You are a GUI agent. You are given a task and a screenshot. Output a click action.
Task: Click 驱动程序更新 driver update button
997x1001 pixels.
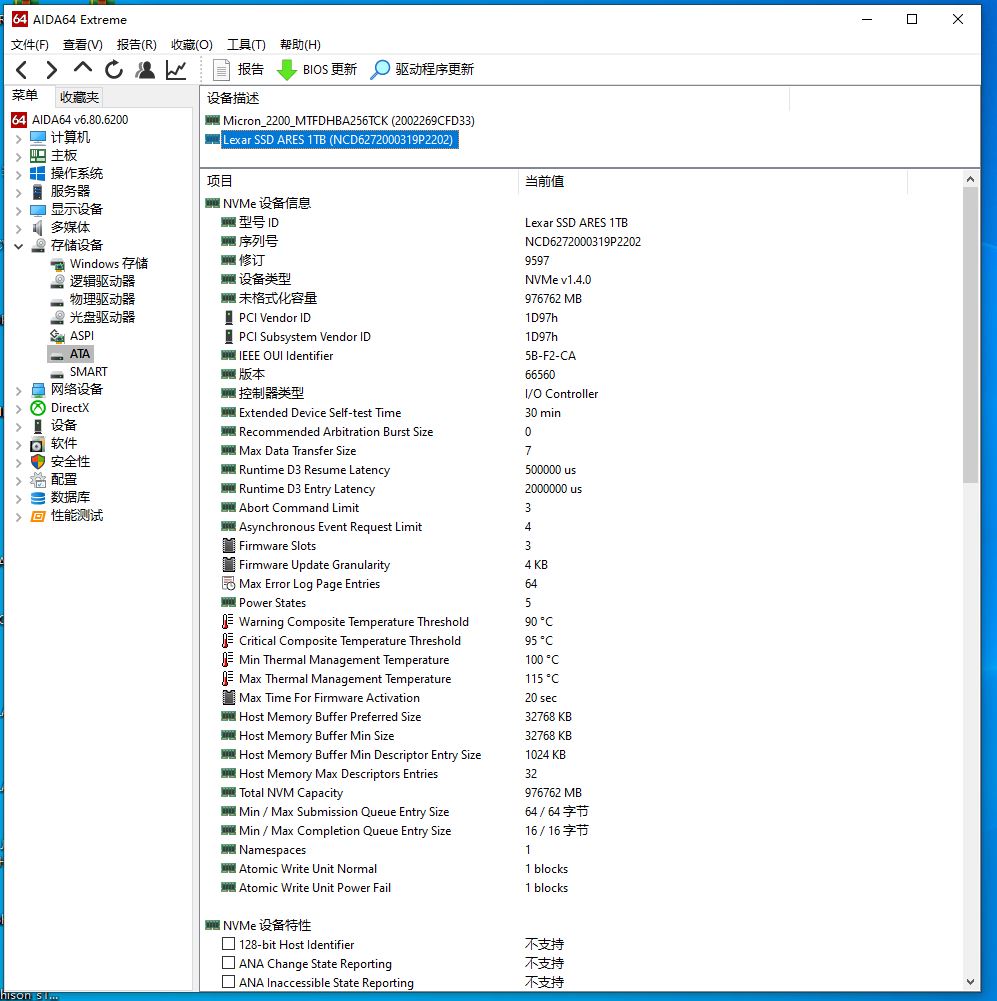(x=422, y=69)
